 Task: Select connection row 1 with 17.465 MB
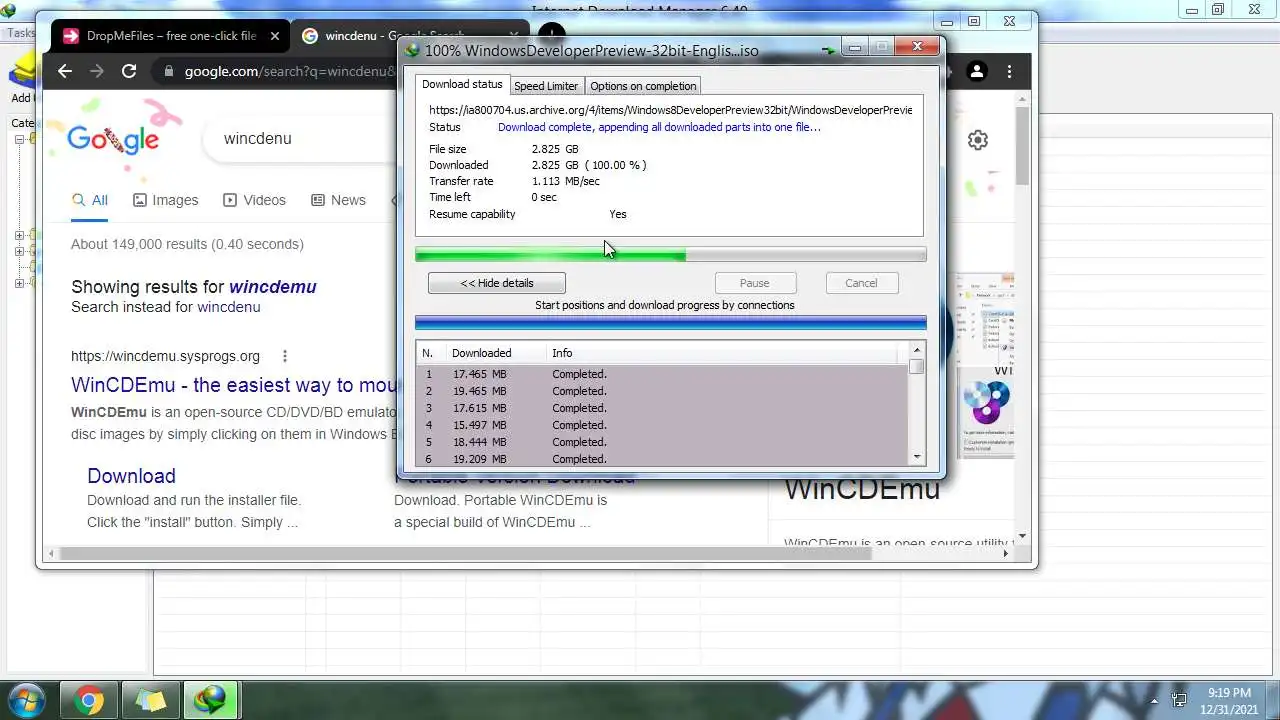[x=661, y=374]
